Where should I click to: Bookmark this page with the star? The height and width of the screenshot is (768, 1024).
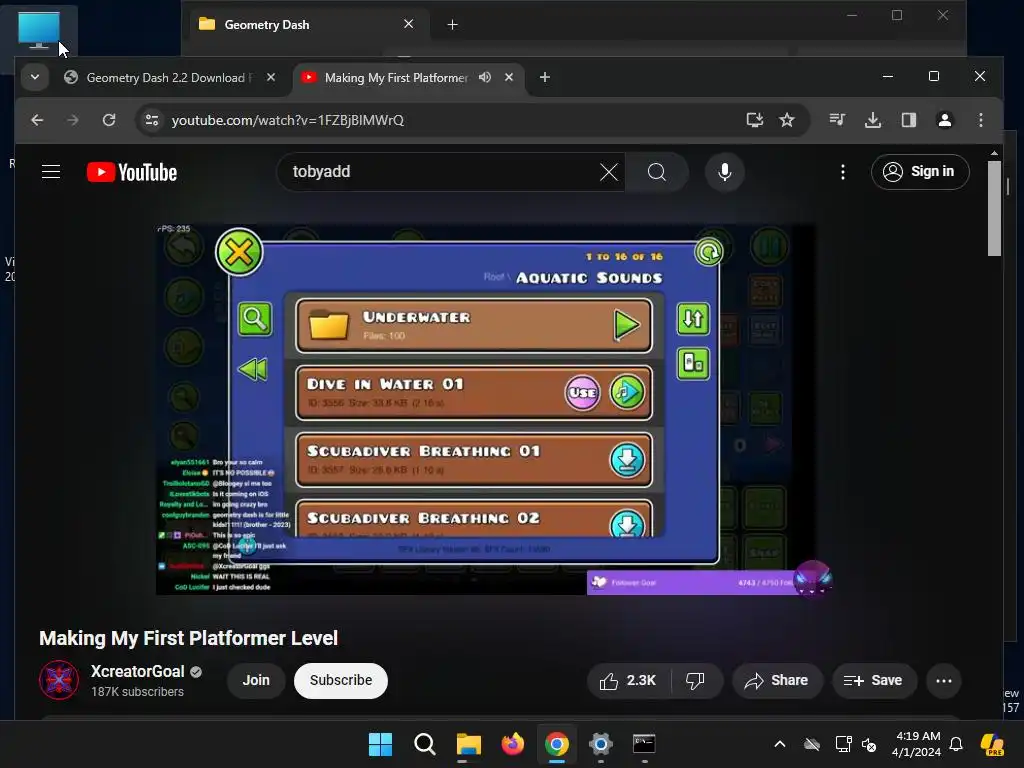tap(787, 120)
